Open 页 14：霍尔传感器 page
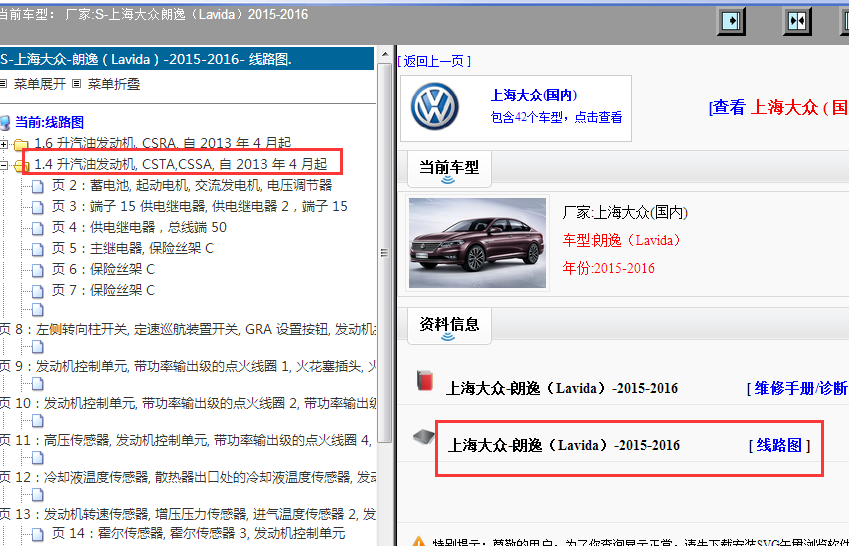 198,533
